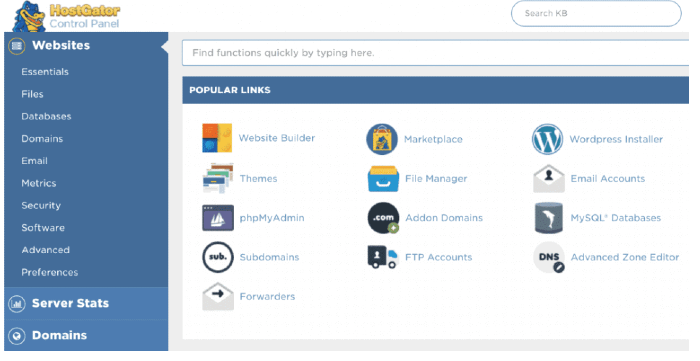The width and height of the screenshot is (700, 361).
Task: Open the Website Builder icon
Action: (x=217, y=138)
